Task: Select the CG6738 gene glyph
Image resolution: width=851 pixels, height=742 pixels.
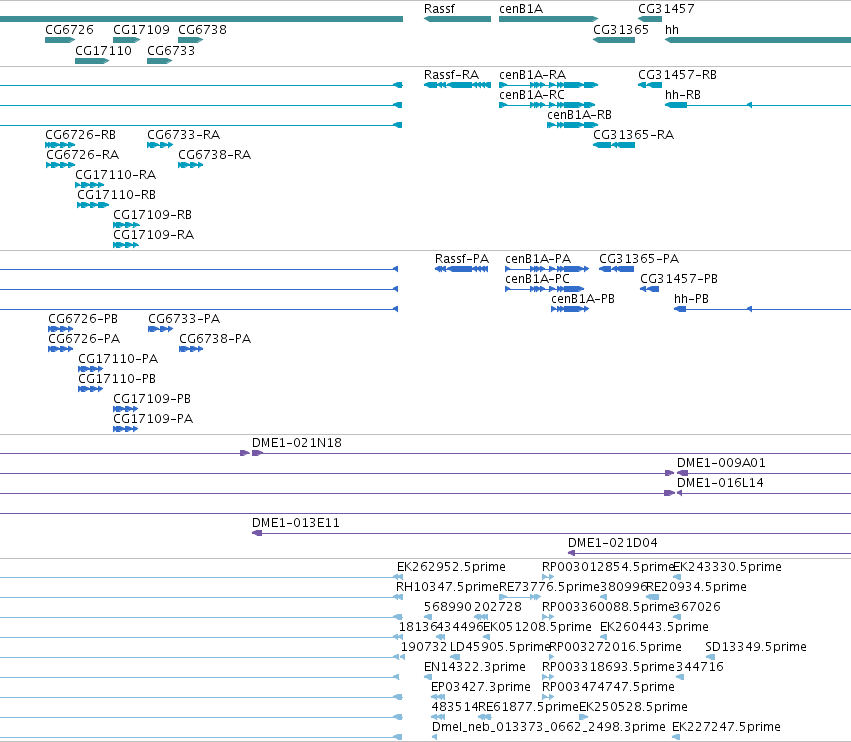Action: pyautogui.click(x=190, y=40)
